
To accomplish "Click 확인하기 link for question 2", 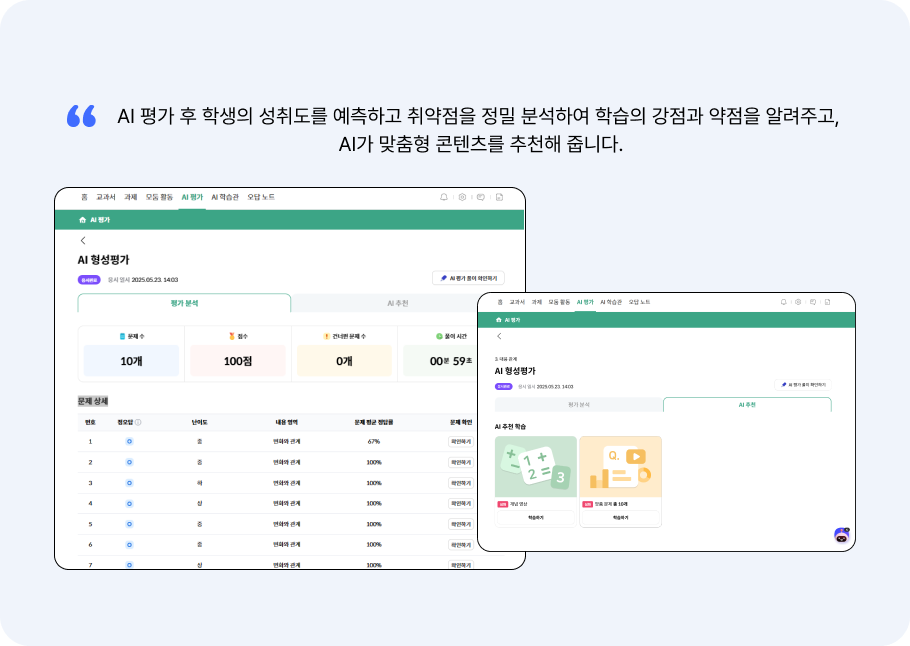I will [x=462, y=462].
